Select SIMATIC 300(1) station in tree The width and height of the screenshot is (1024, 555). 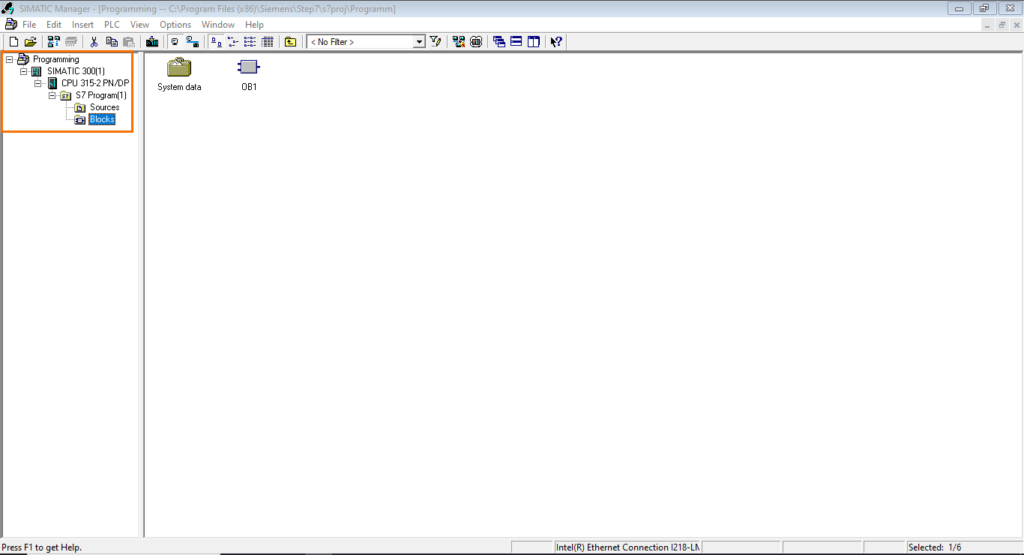[76, 71]
